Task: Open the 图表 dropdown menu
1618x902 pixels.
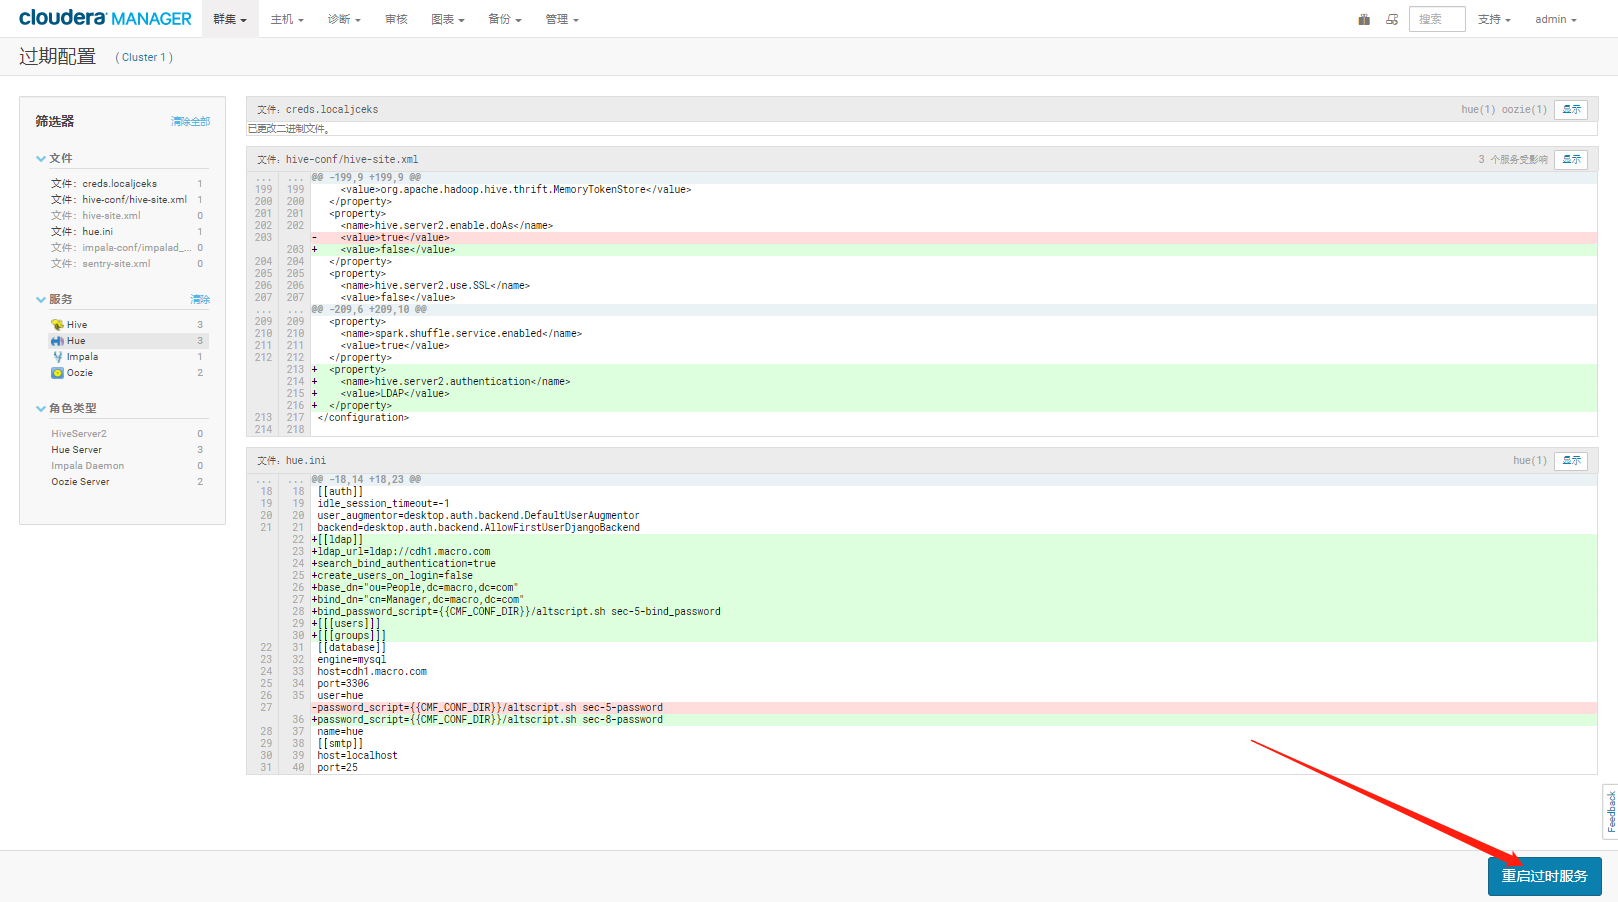Action: (447, 19)
